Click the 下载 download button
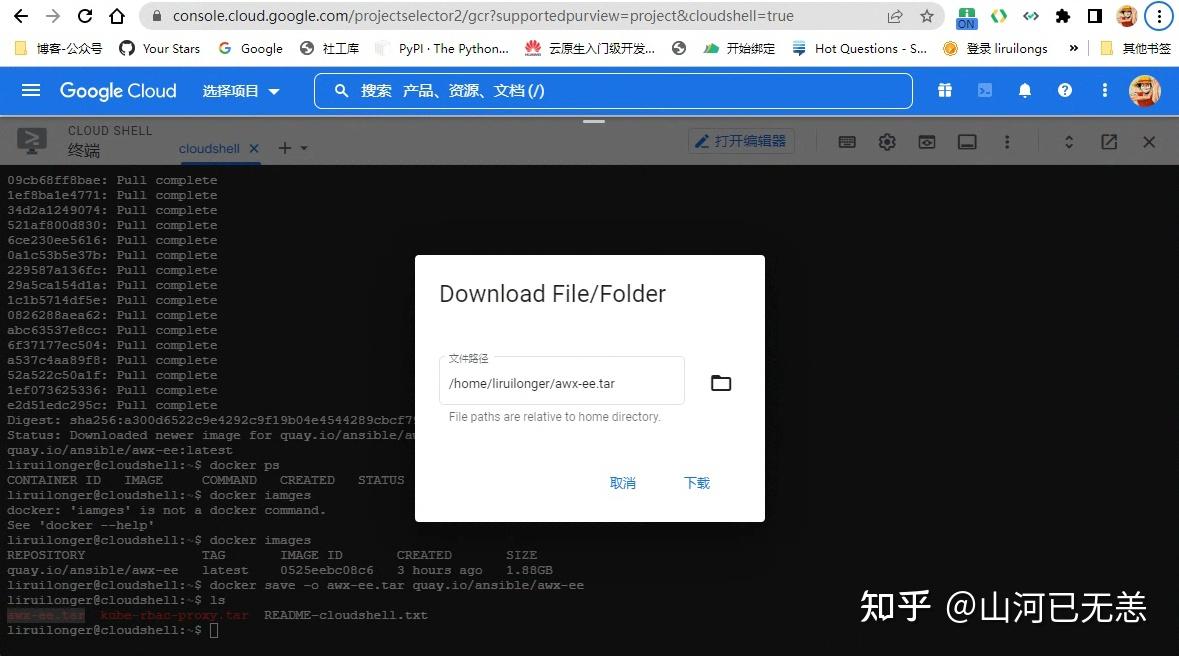Screen dimensions: 1179x656 697,483
